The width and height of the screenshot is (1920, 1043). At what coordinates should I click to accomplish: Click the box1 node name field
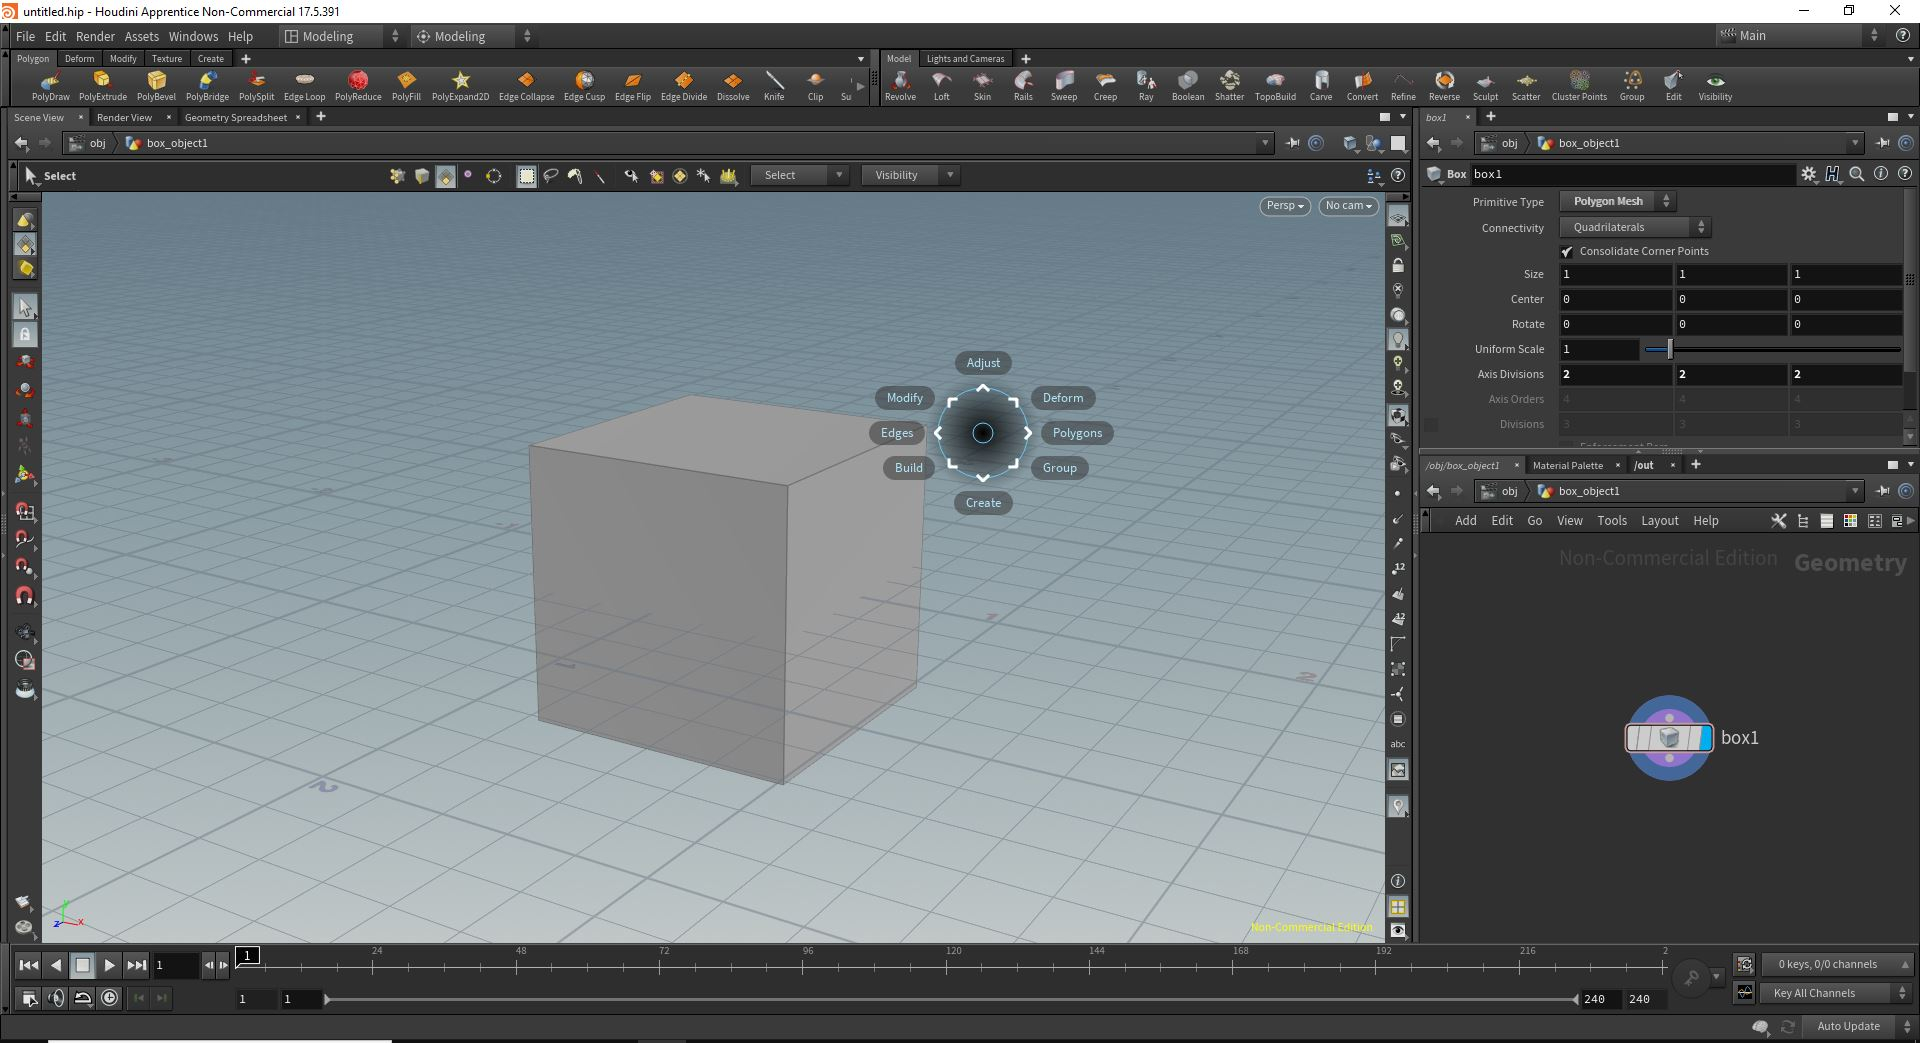[1632, 174]
